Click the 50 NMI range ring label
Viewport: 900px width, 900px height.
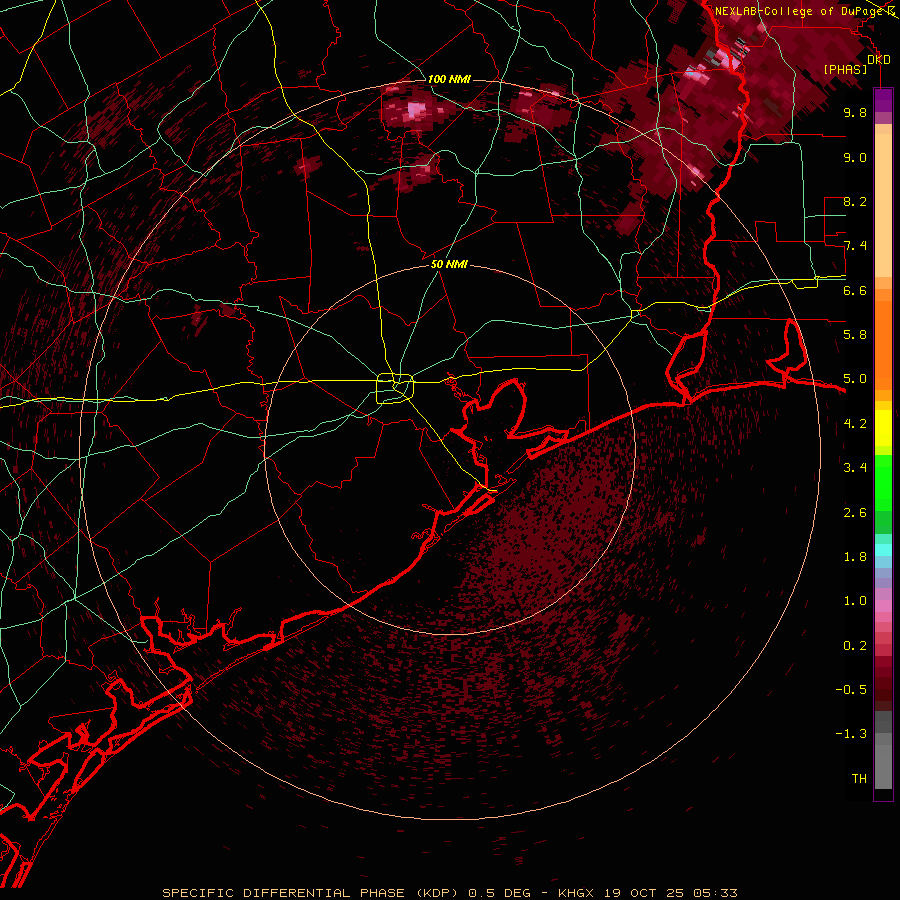click(x=449, y=265)
